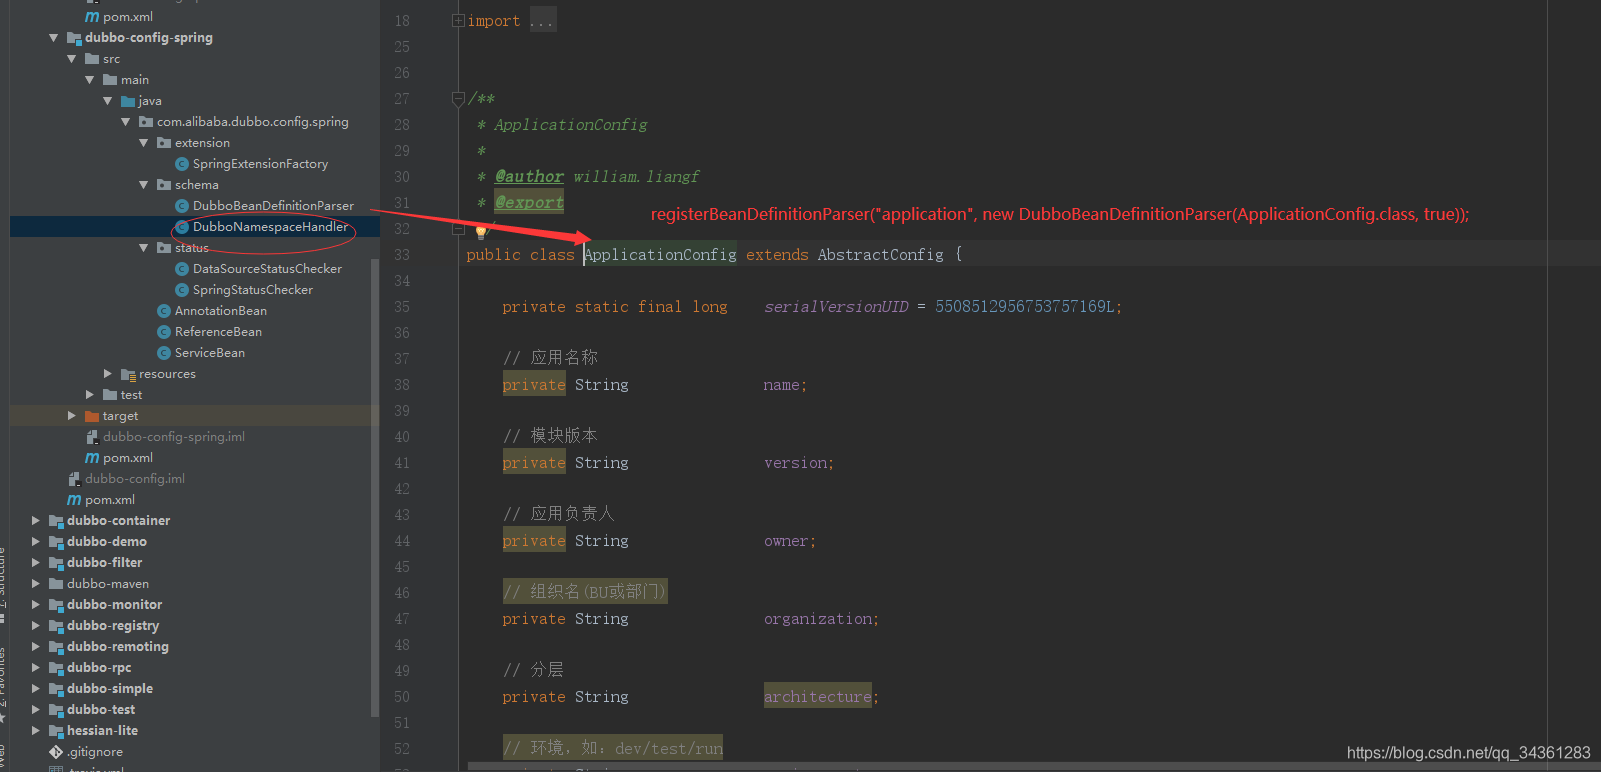Screen dimensions: 1601x772
Task: Collapse the dubbo-config-spring module
Action: 54,38
